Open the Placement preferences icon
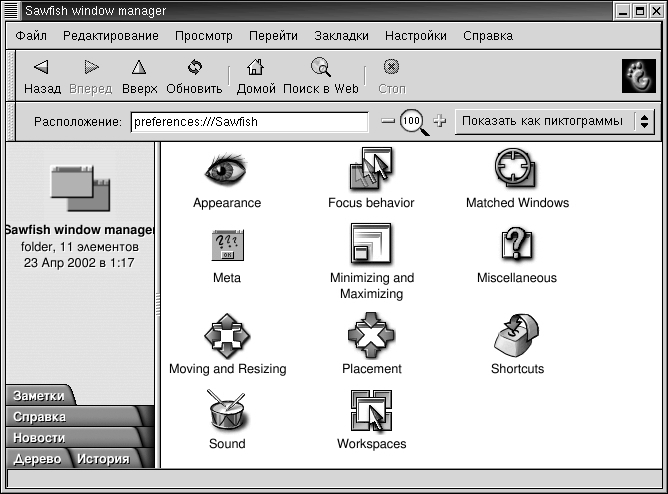The image size is (668, 494). [x=371, y=335]
